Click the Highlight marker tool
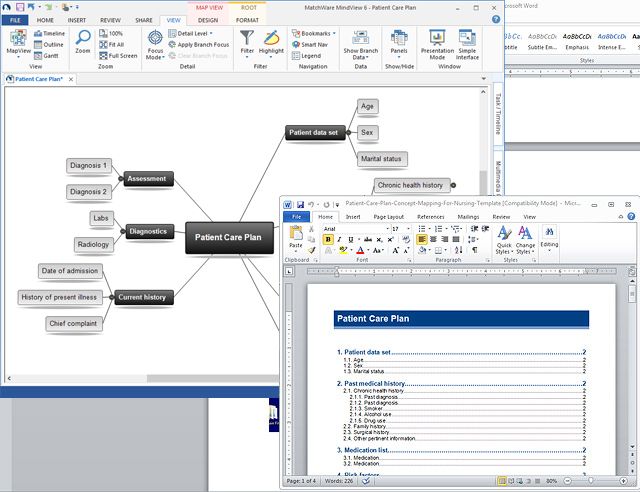Image resolution: width=640 pixels, height=492 pixels. pos(271,42)
